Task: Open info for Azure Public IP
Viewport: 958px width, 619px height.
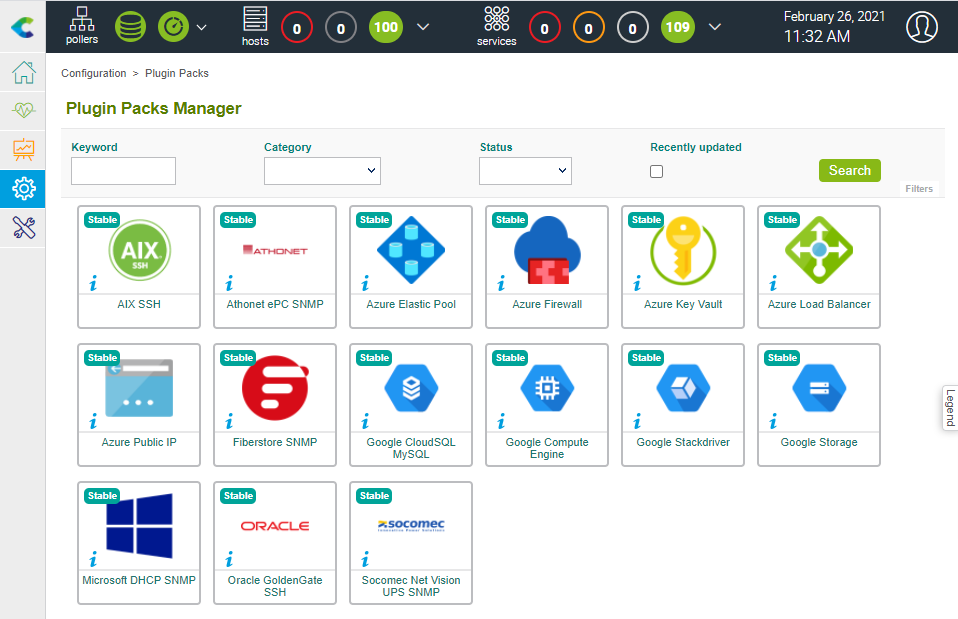Action: pos(93,422)
